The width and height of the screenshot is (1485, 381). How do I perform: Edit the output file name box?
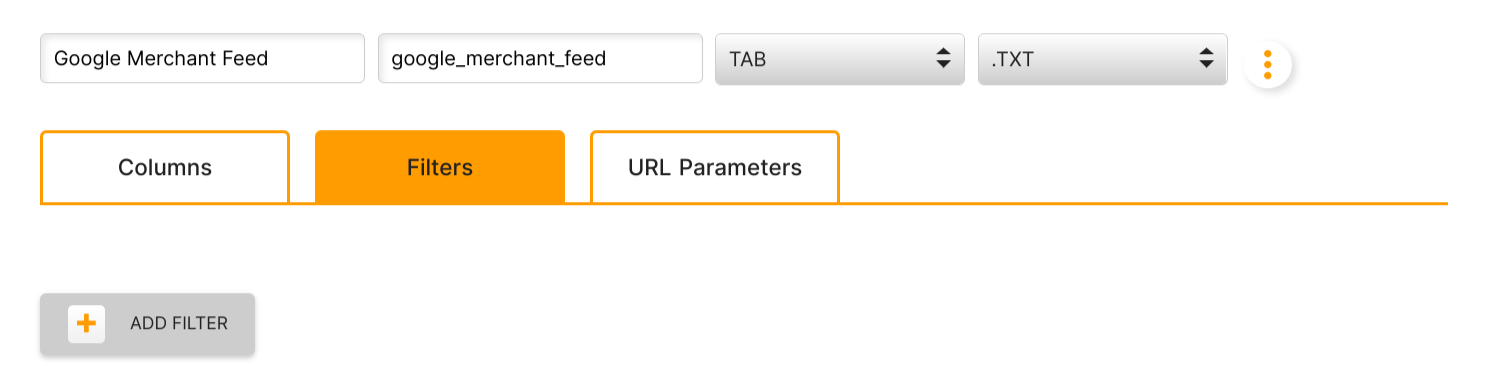coord(540,59)
